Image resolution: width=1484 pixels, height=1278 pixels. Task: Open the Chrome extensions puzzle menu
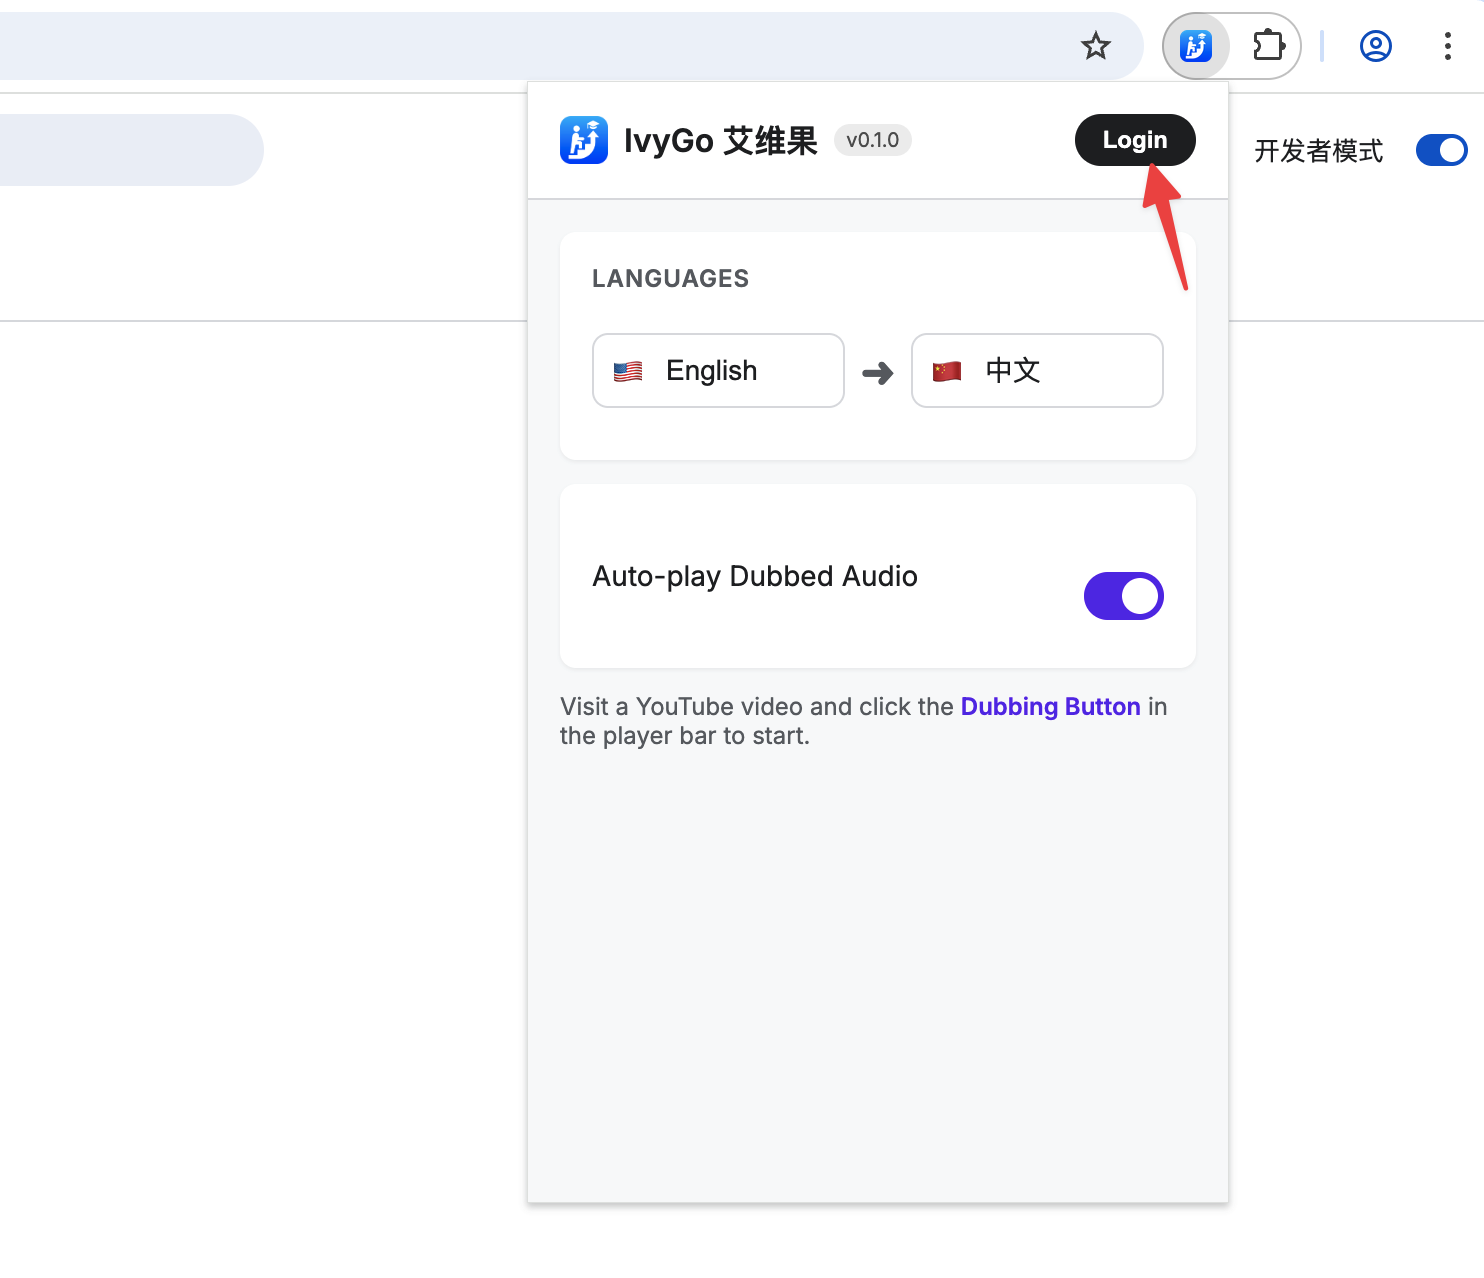1268,45
